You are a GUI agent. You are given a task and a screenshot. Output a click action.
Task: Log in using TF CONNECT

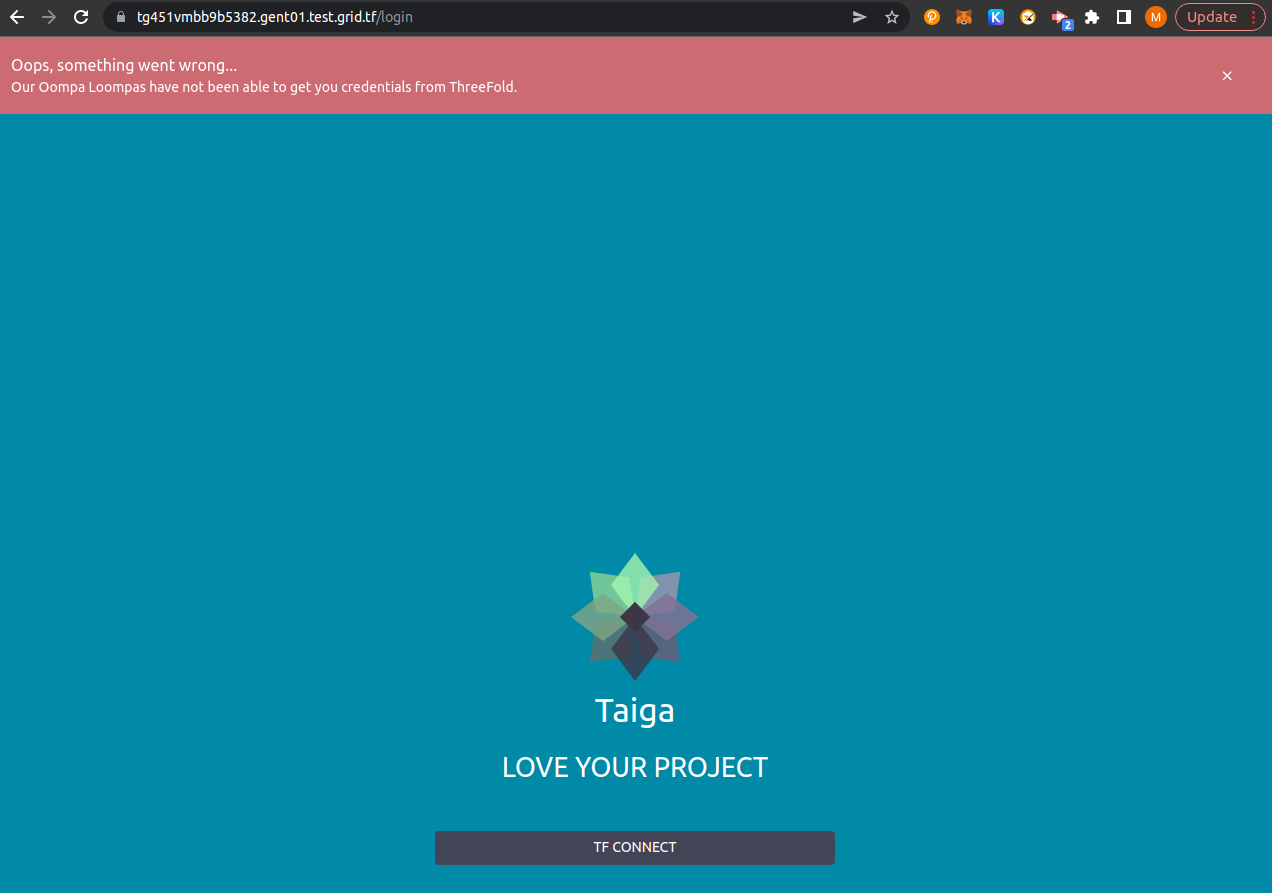(x=635, y=847)
